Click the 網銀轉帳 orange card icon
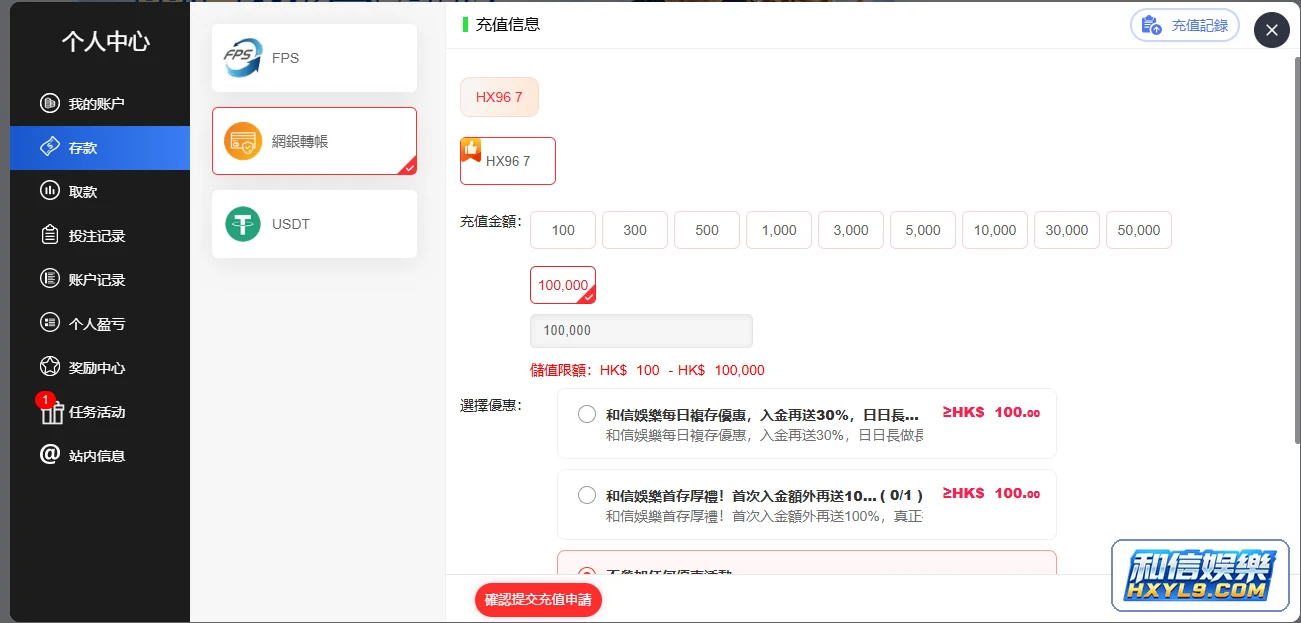 coord(243,141)
